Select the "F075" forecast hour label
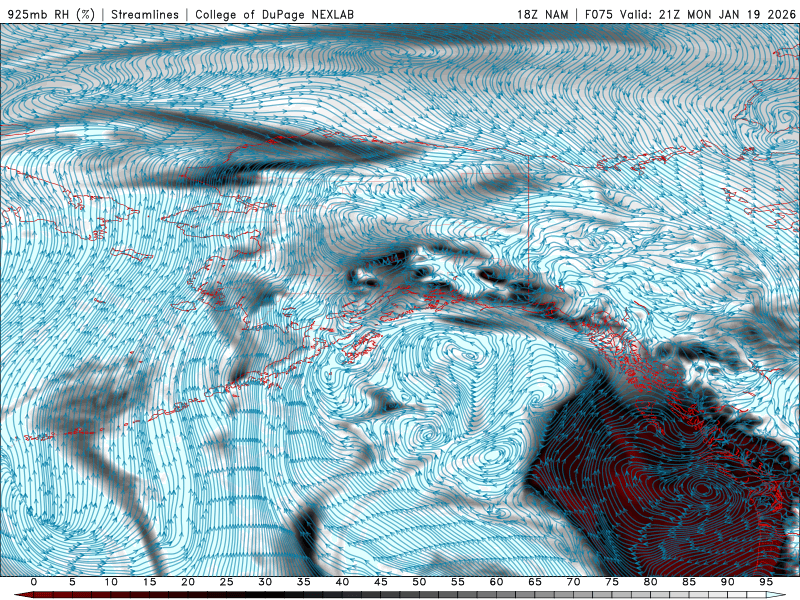 (599, 14)
